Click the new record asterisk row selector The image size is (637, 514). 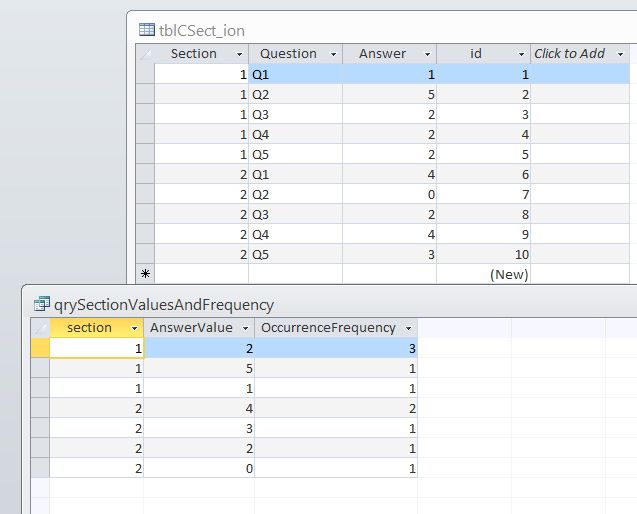pyautogui.click(x=145, y=274)
